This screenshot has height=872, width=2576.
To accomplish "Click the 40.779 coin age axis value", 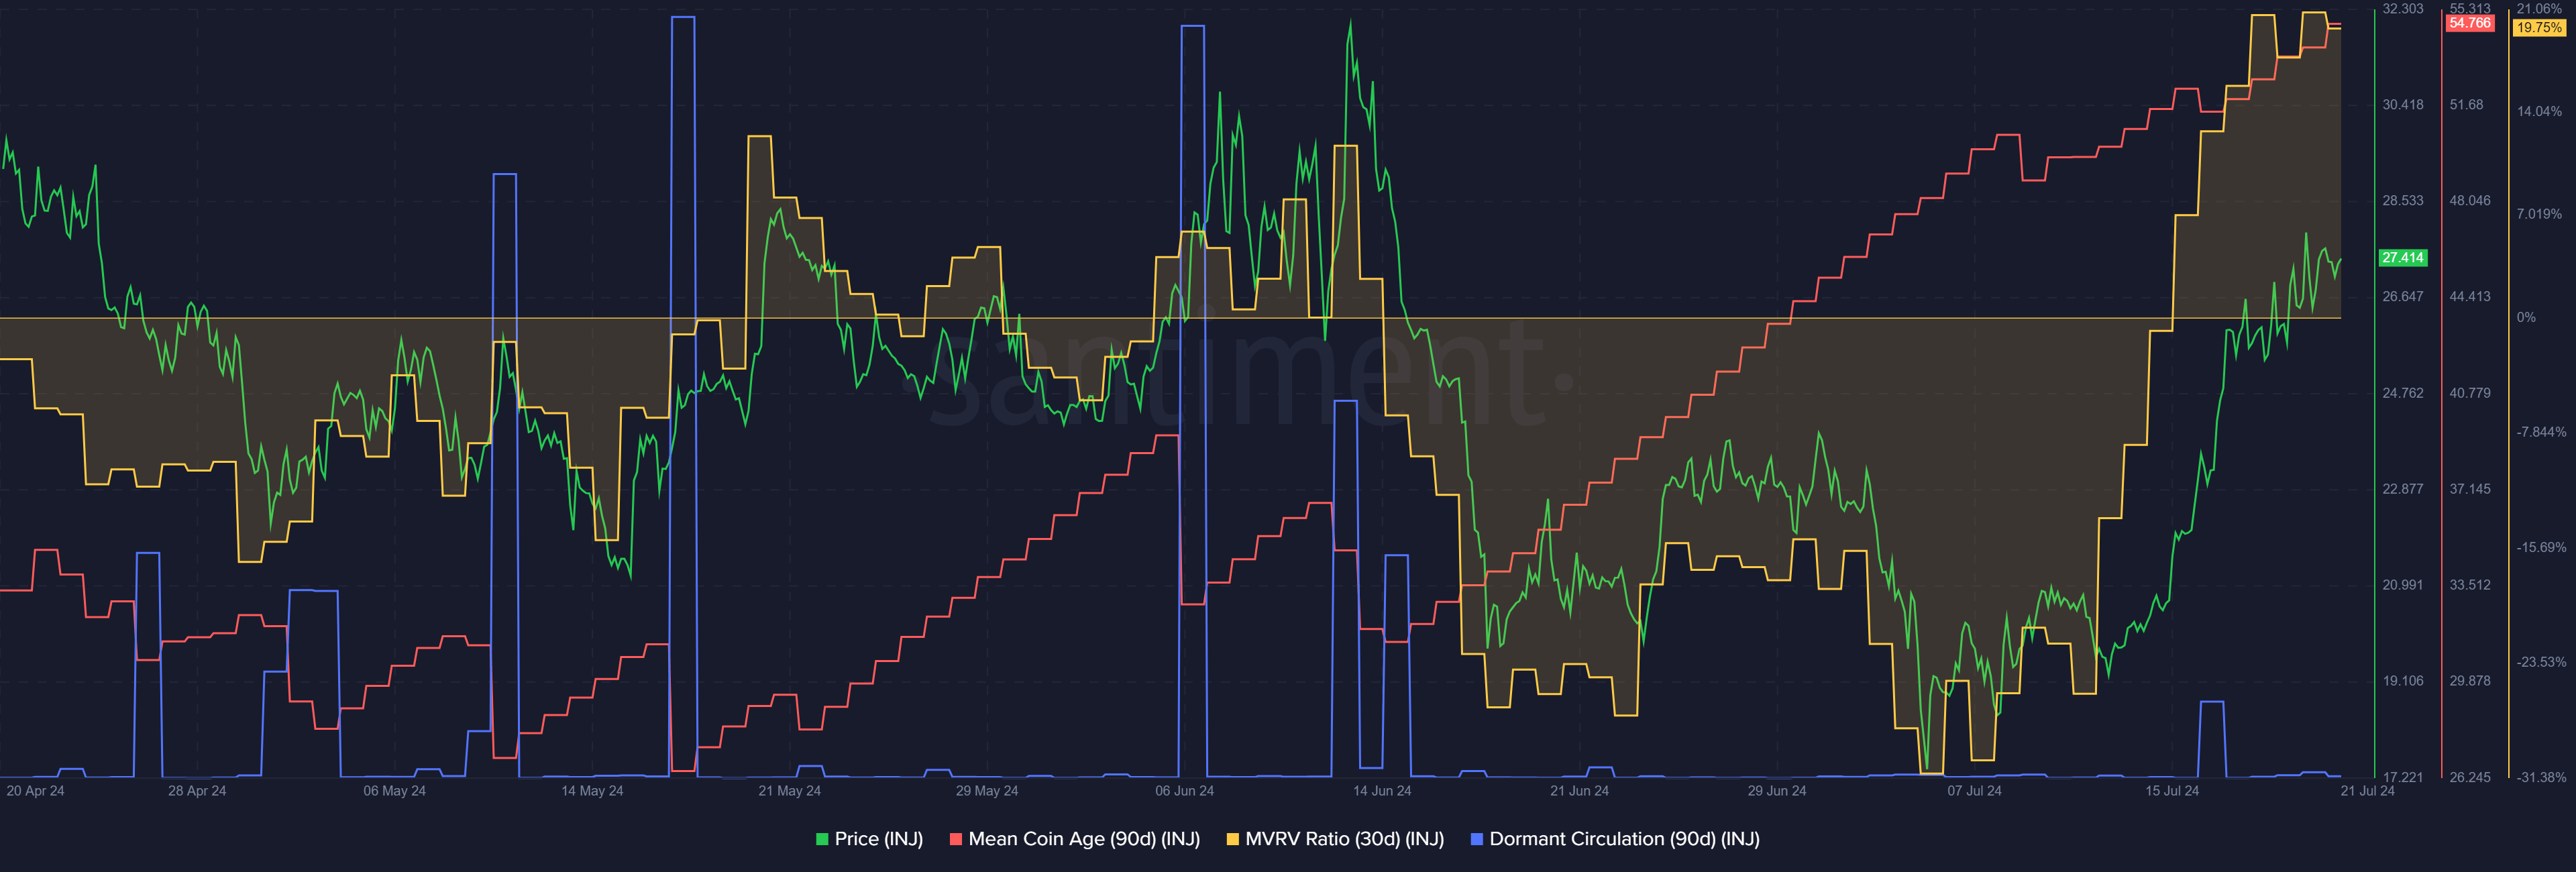I will coord(2470,393).
